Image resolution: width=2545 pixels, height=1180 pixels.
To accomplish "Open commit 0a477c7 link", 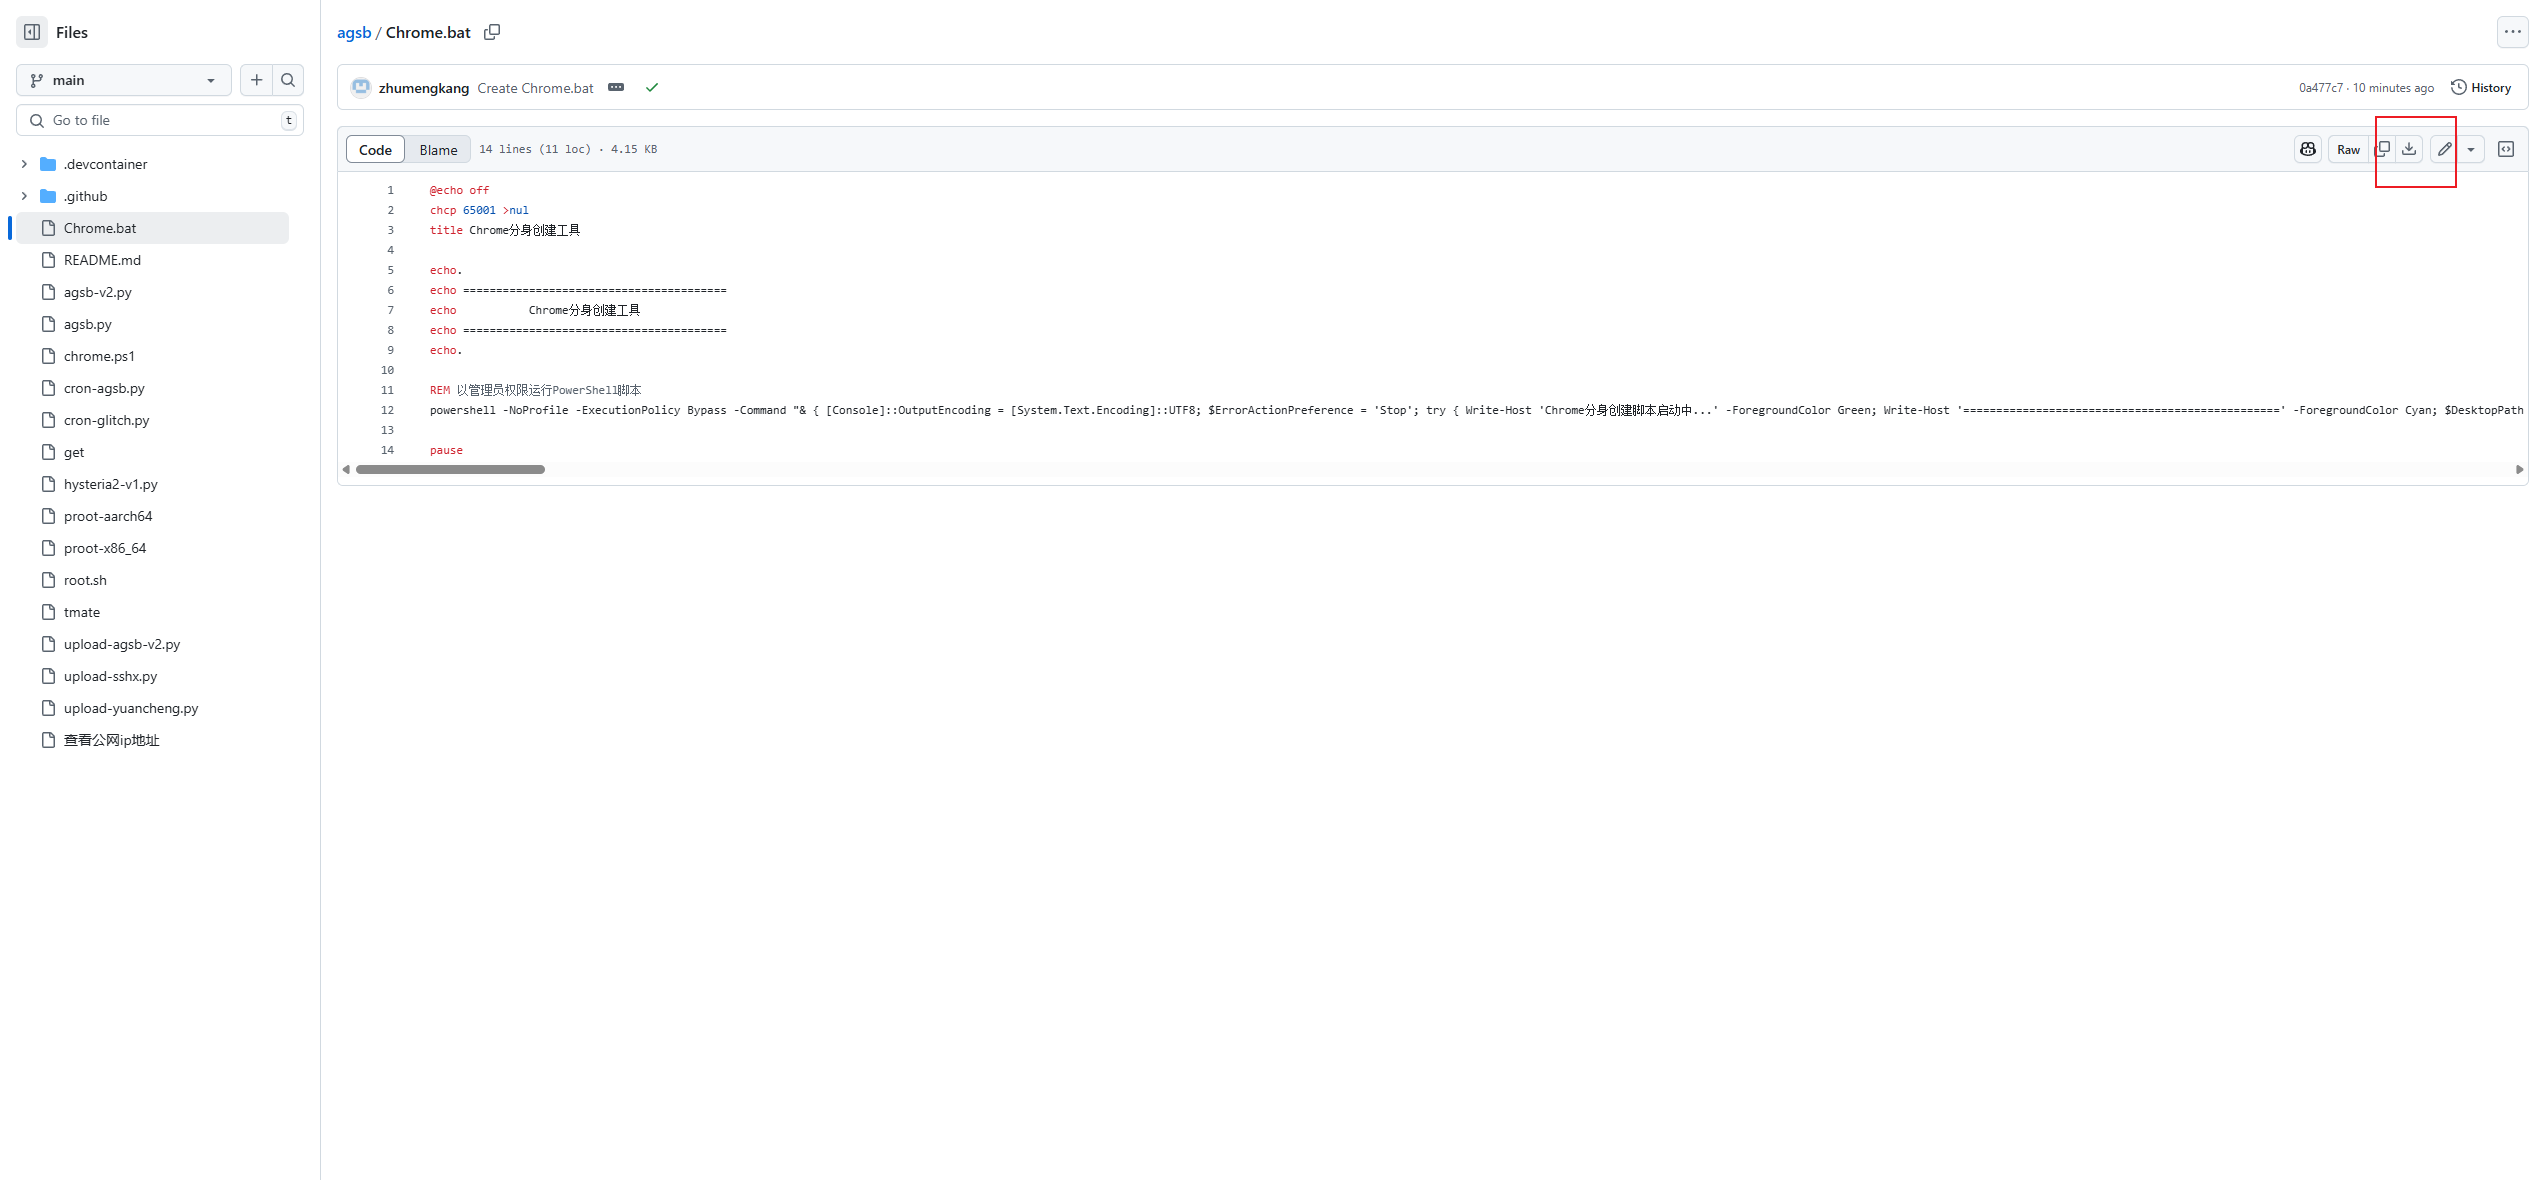I will [x=2320, y=88].
